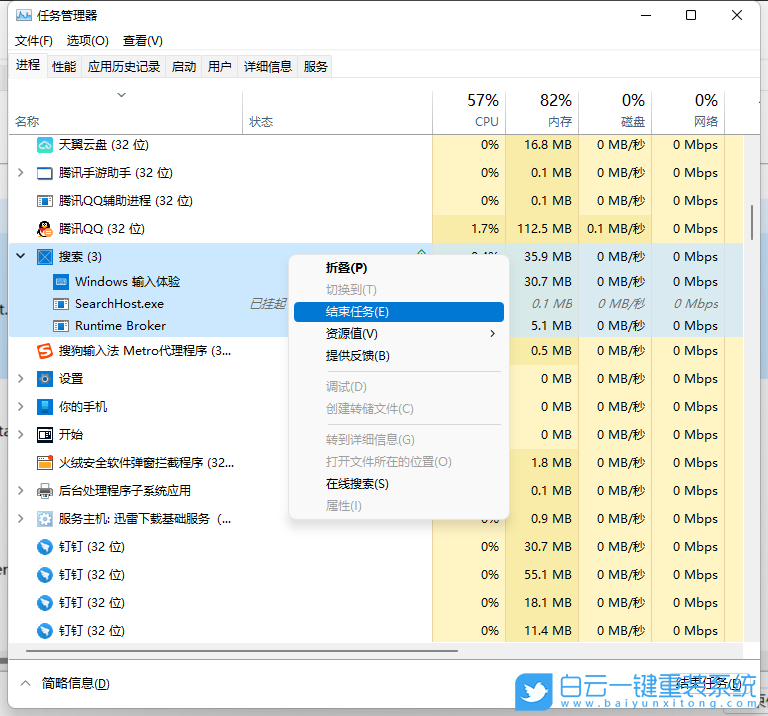The height and width of the screenshot is (716, 768).
Task: Expand the 后台处理程序子系统应用 row
Action: coord(21,491)
